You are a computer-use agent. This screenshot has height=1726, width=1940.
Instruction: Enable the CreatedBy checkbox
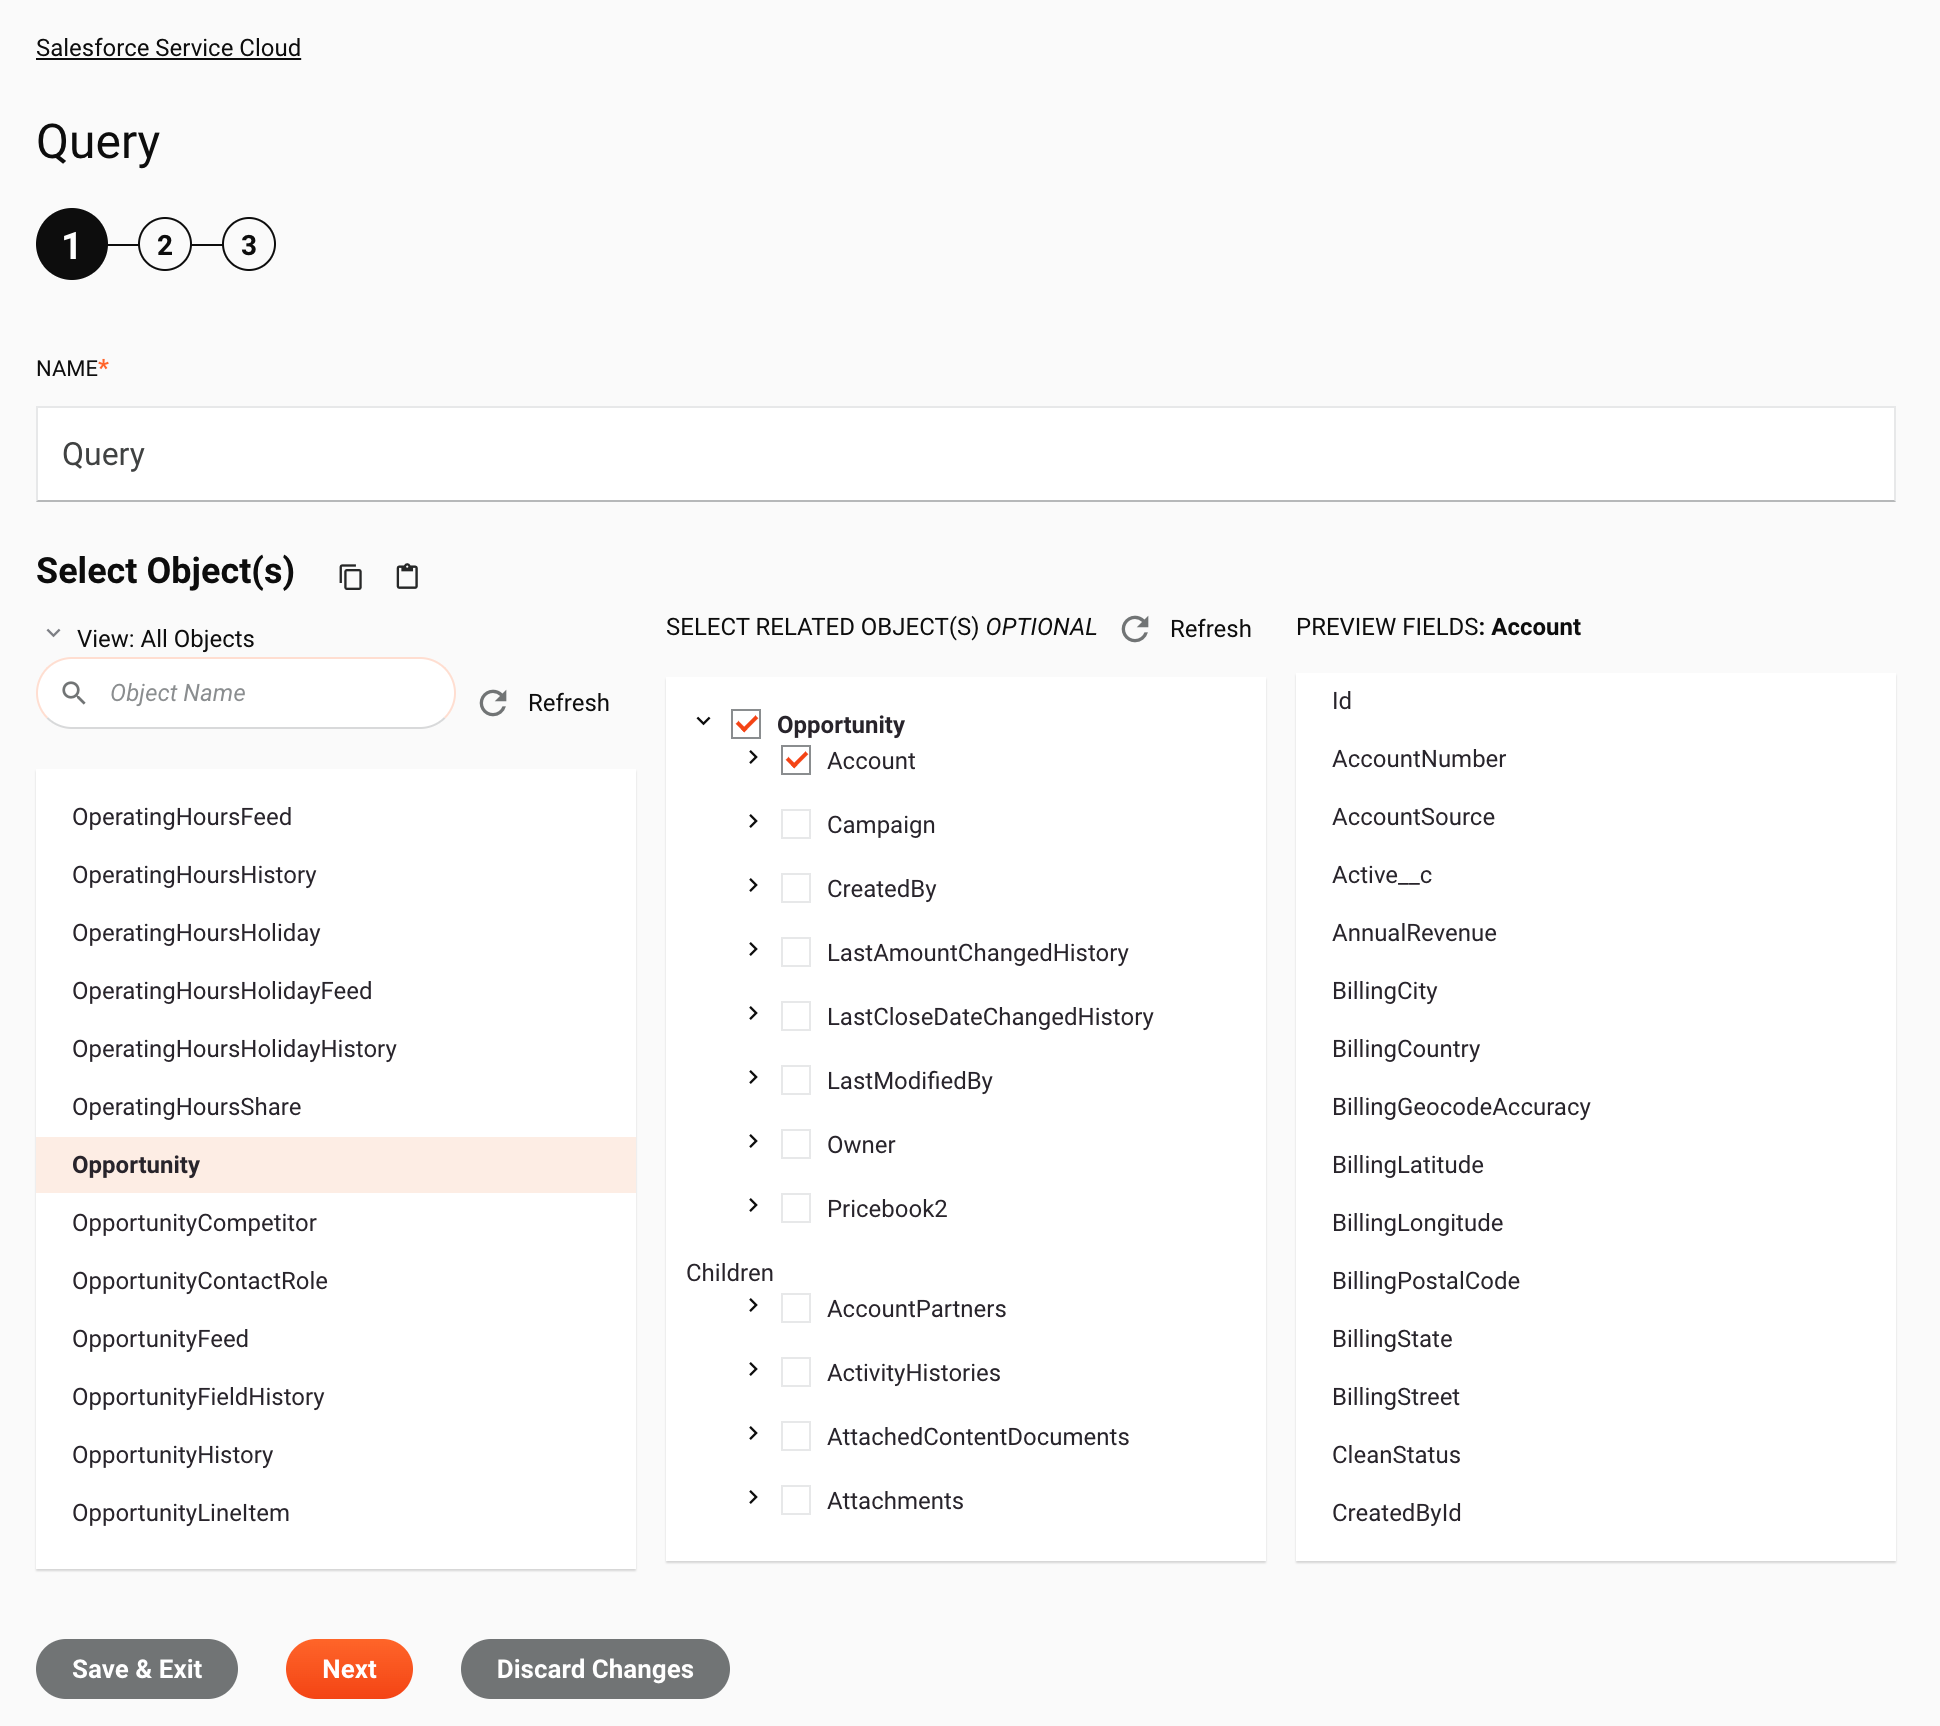796,888
